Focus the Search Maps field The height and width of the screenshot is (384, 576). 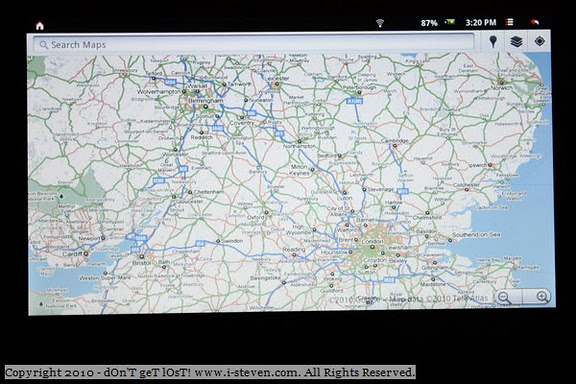(253, 44)
